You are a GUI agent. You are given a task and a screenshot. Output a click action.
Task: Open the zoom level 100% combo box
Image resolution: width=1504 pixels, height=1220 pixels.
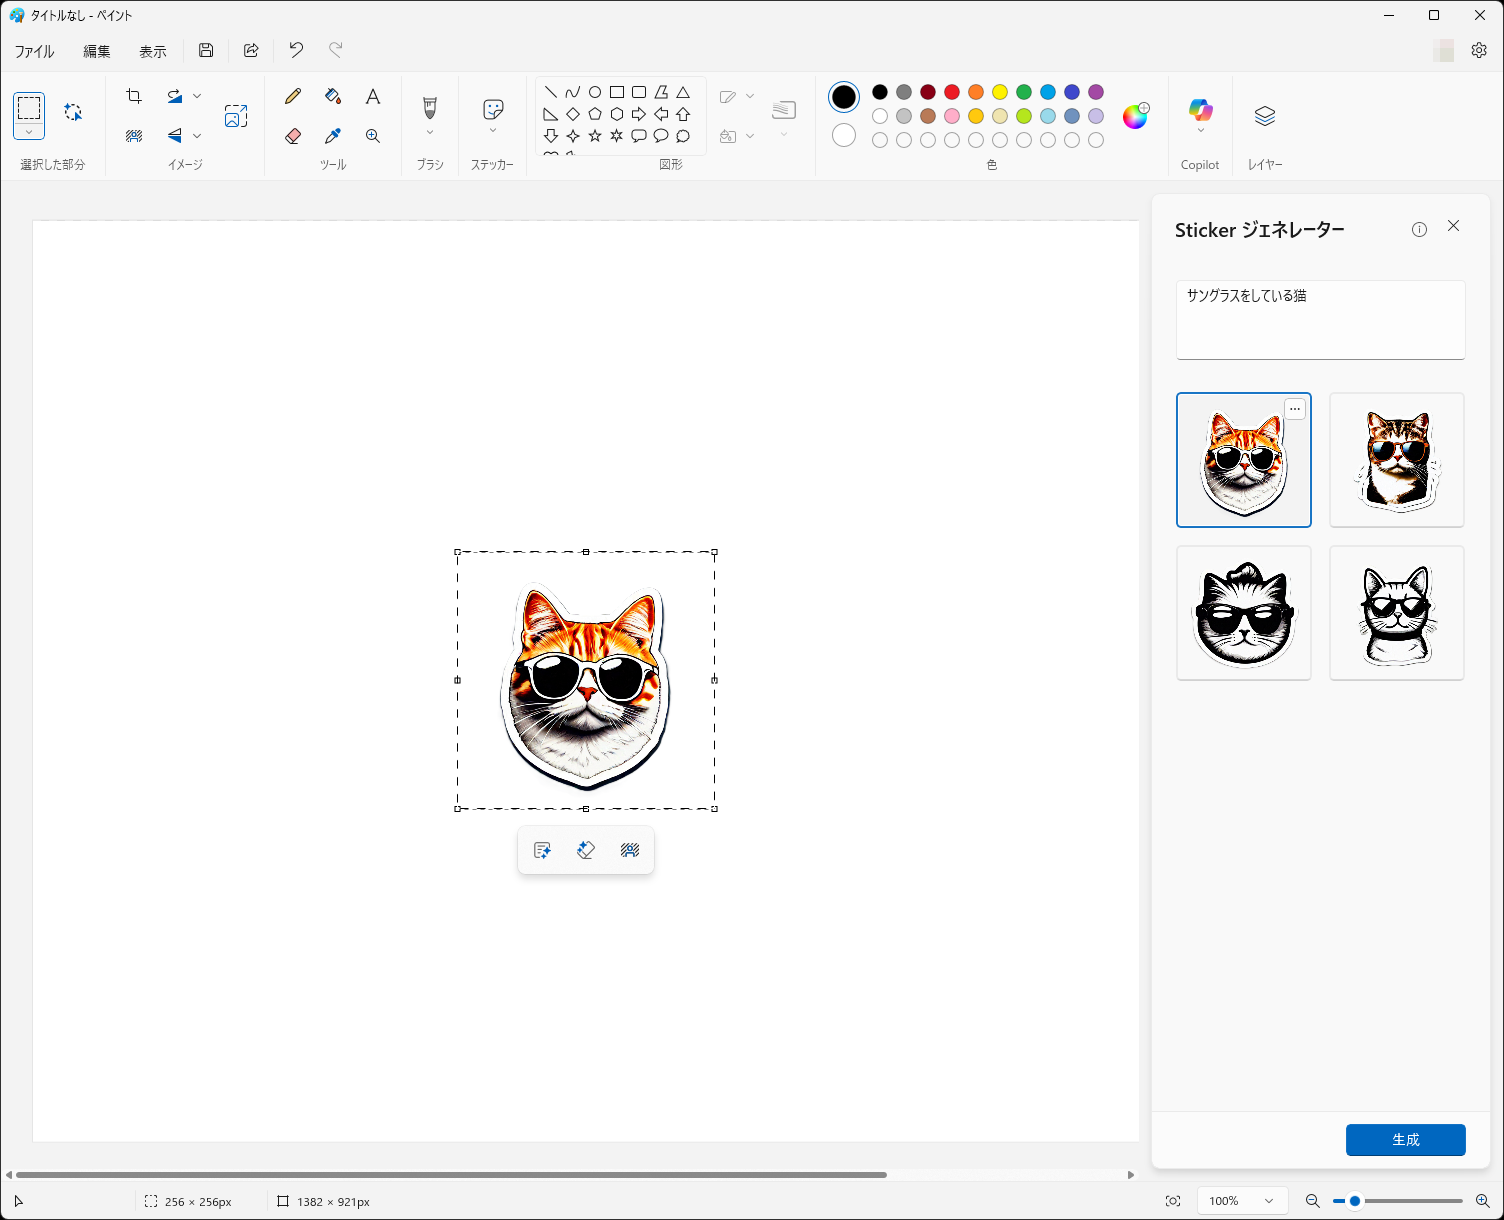(1242, 1201)
